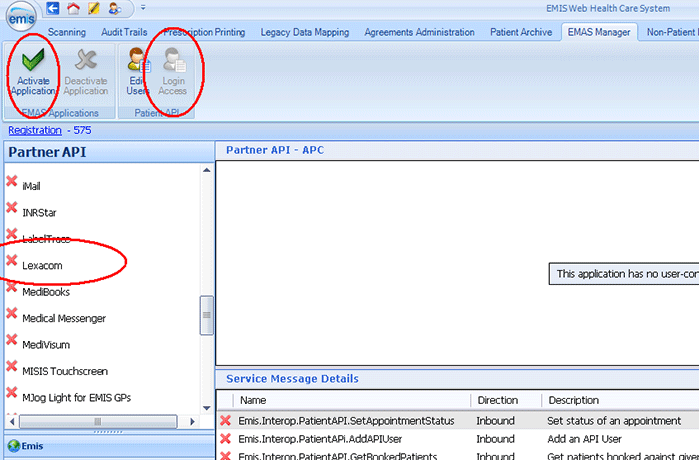Click red cross icon beside MediVisum
Viewport: 699px width, 460px height.
click(x=12, y=340)
